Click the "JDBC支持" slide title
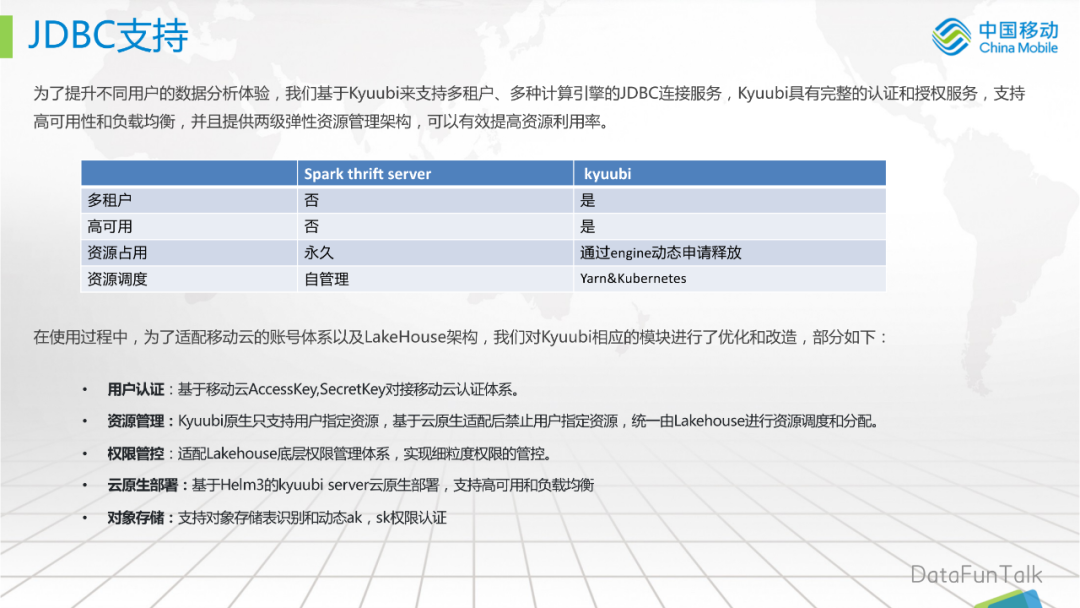The height and width of the screenshot is (608, 1080). [108, 35]
